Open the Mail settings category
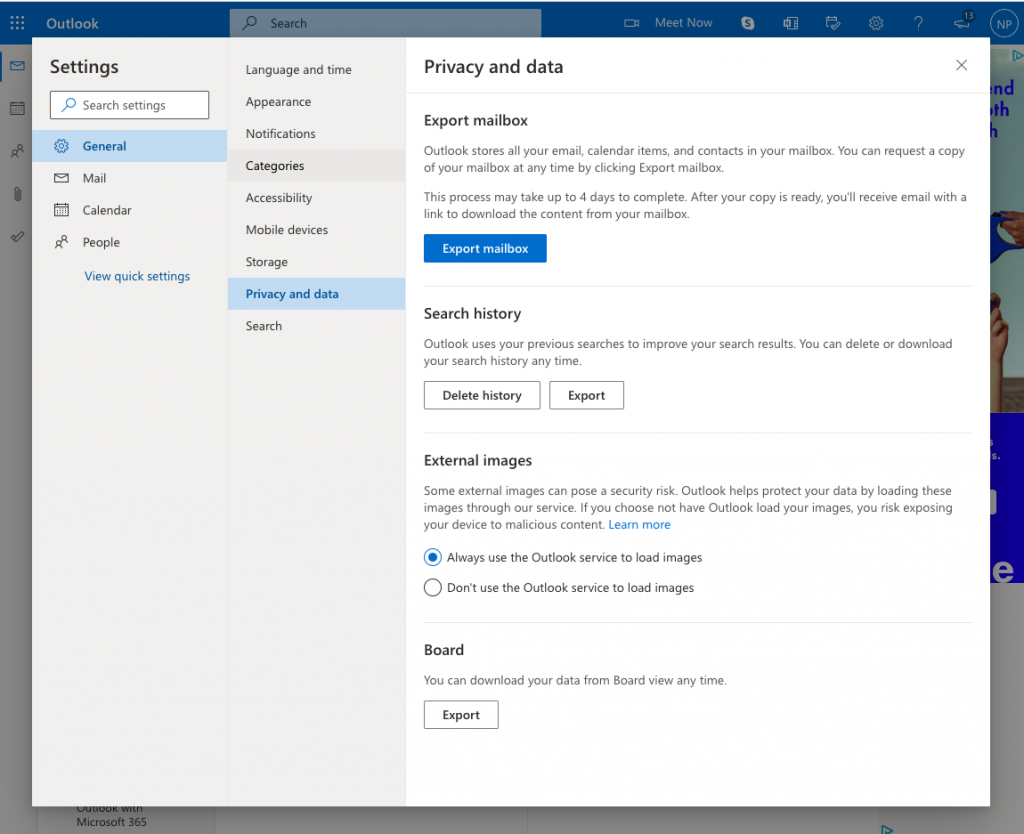Viewport: 1024px width, 834px height. pyautogui.click(x=130, y=178)
